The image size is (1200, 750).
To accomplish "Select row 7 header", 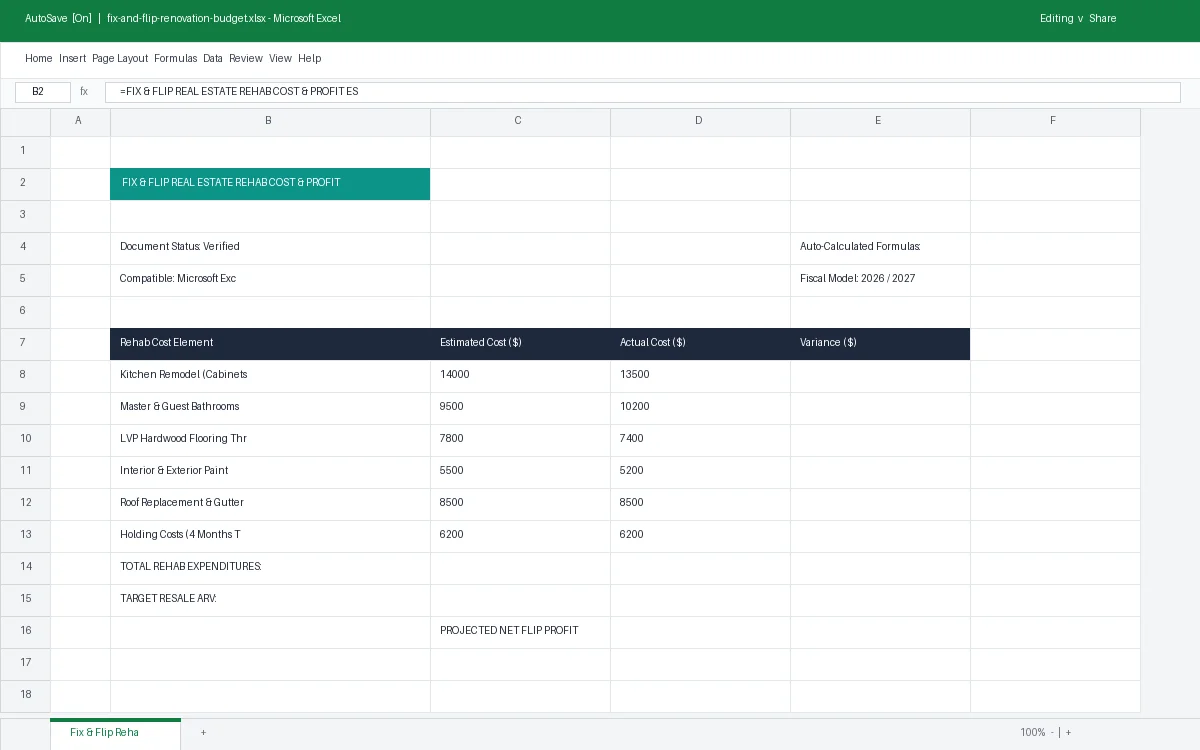I will [25, 344].
